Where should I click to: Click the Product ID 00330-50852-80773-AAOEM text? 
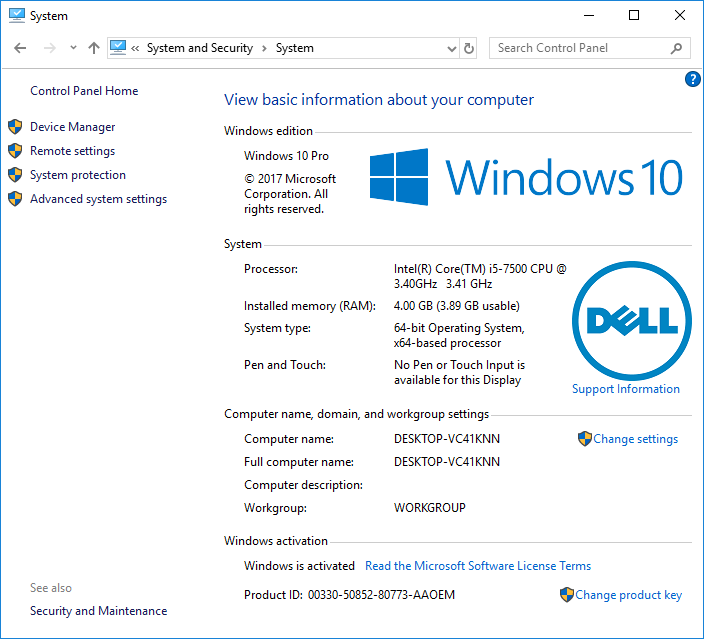pos(349,595)
